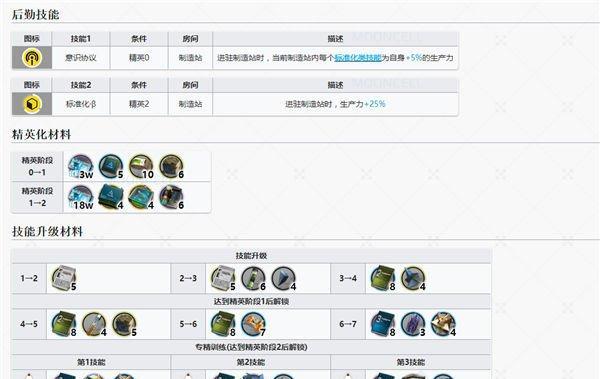Click the material with count 6 in 精英阶段 0→1
Viewport: 600px width, 379px height.
point(171,167)
